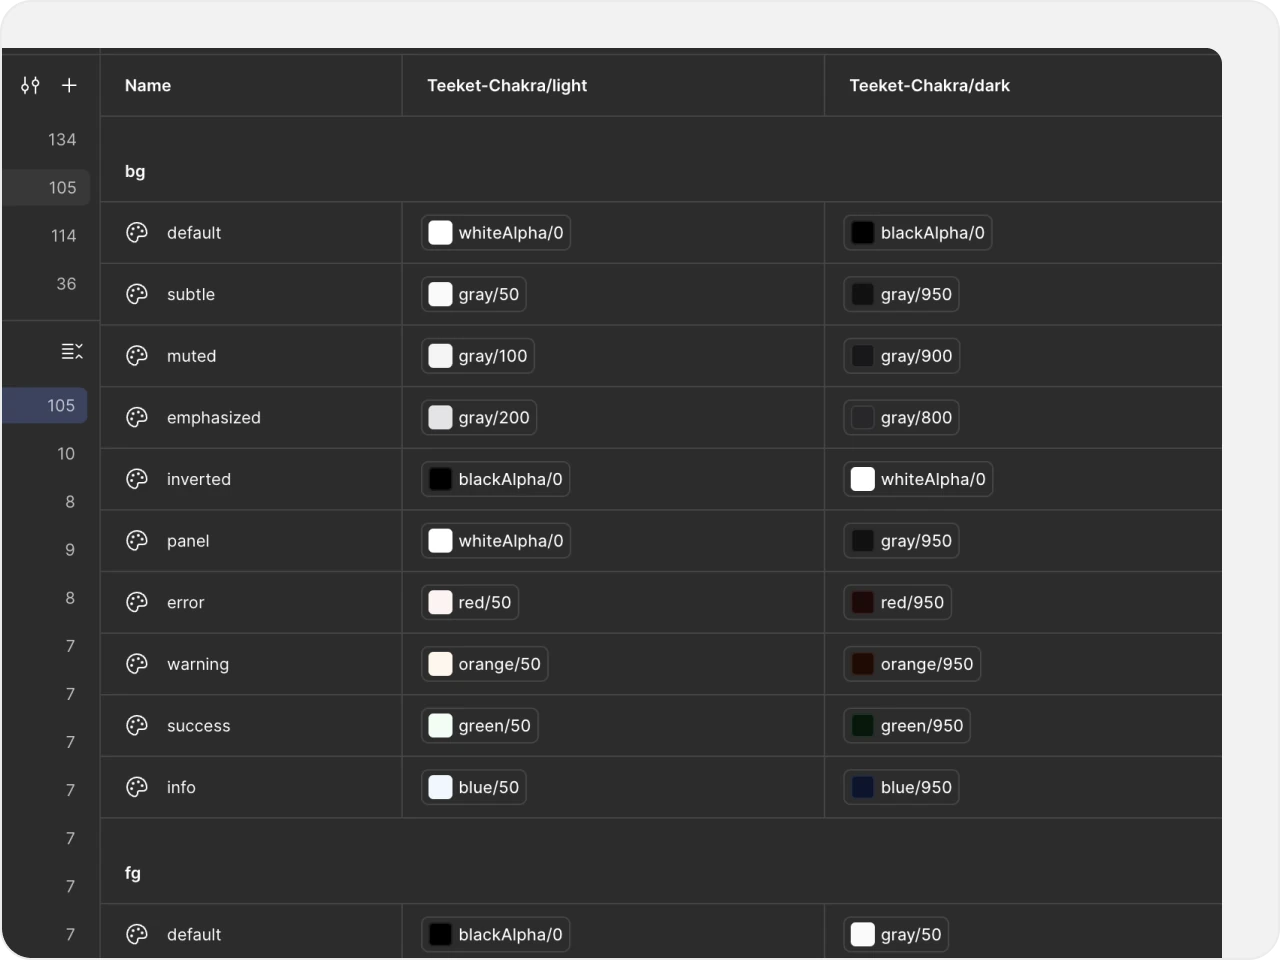Open the blackAlpha/0 chip in inverted row
The image size is (1280, 960).
496,479
